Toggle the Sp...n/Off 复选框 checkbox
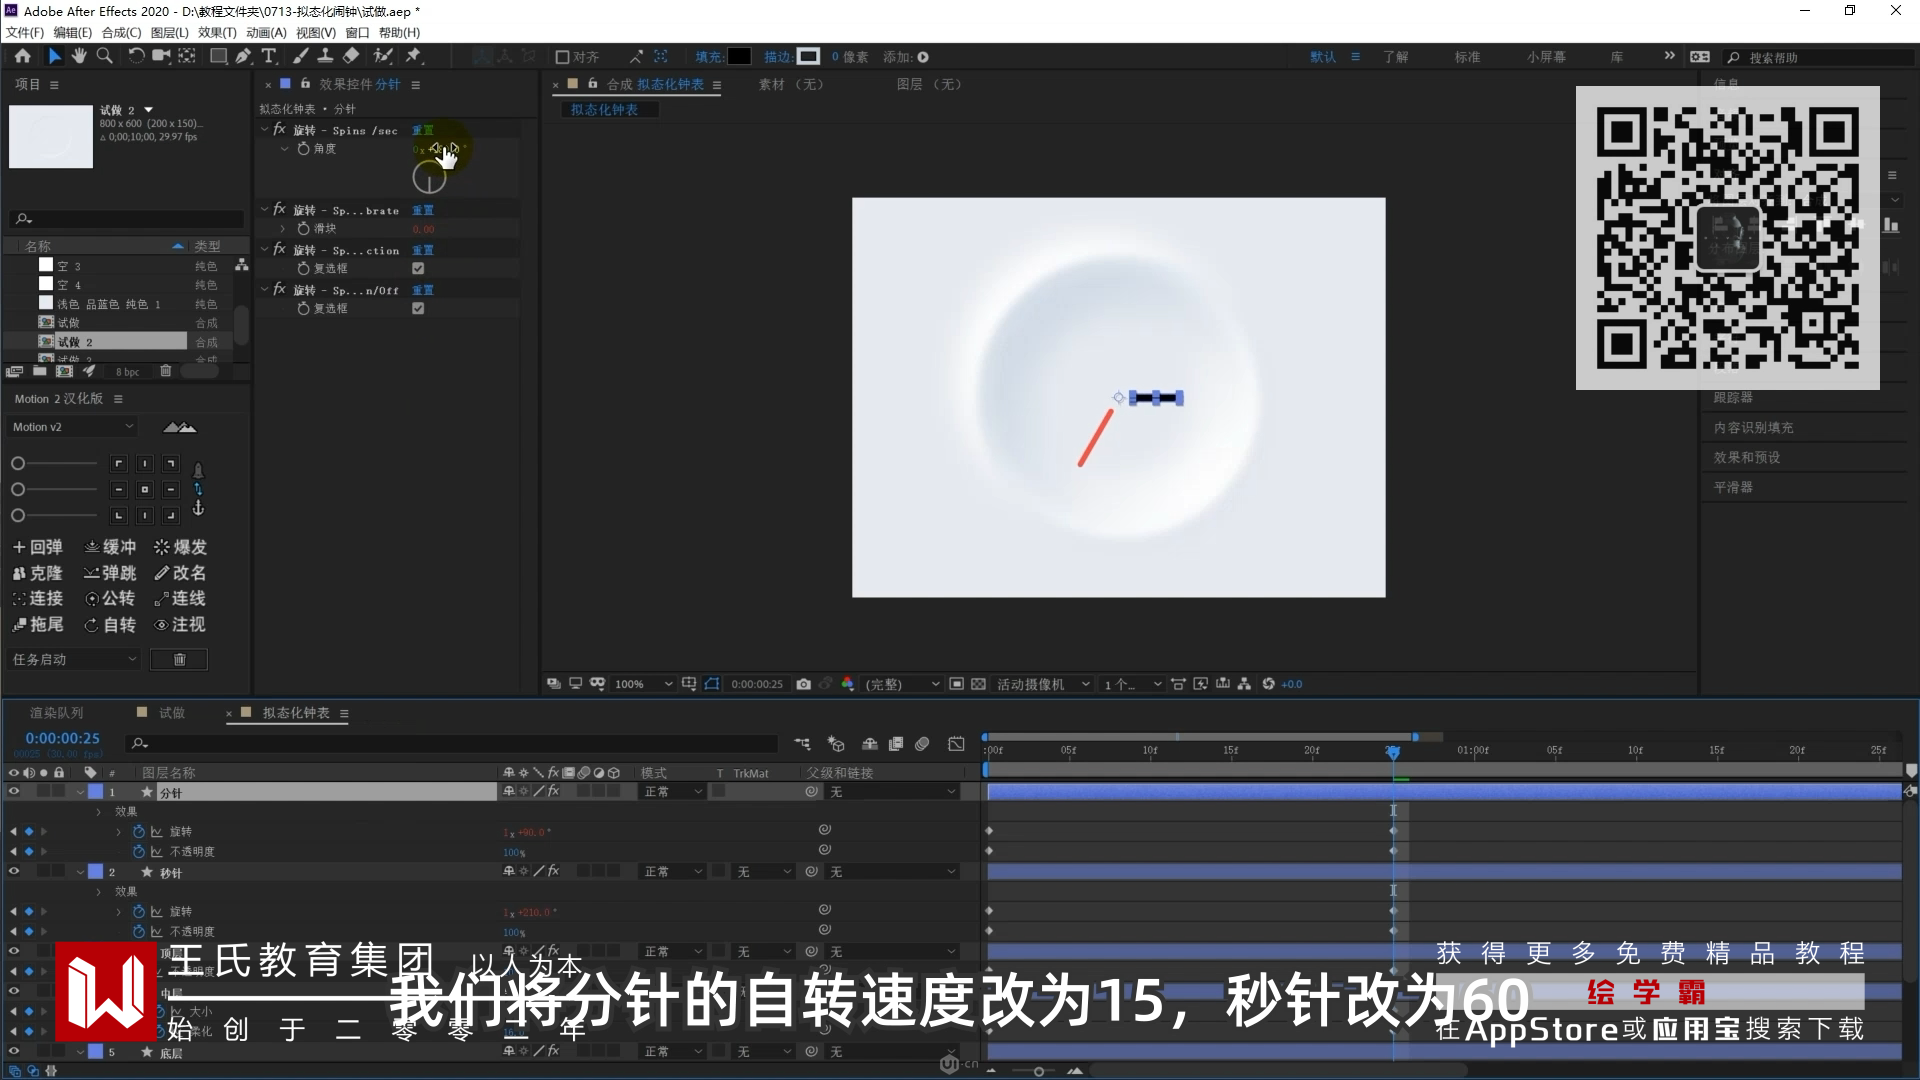The image size is (1920, 1080). click(418, 308)
